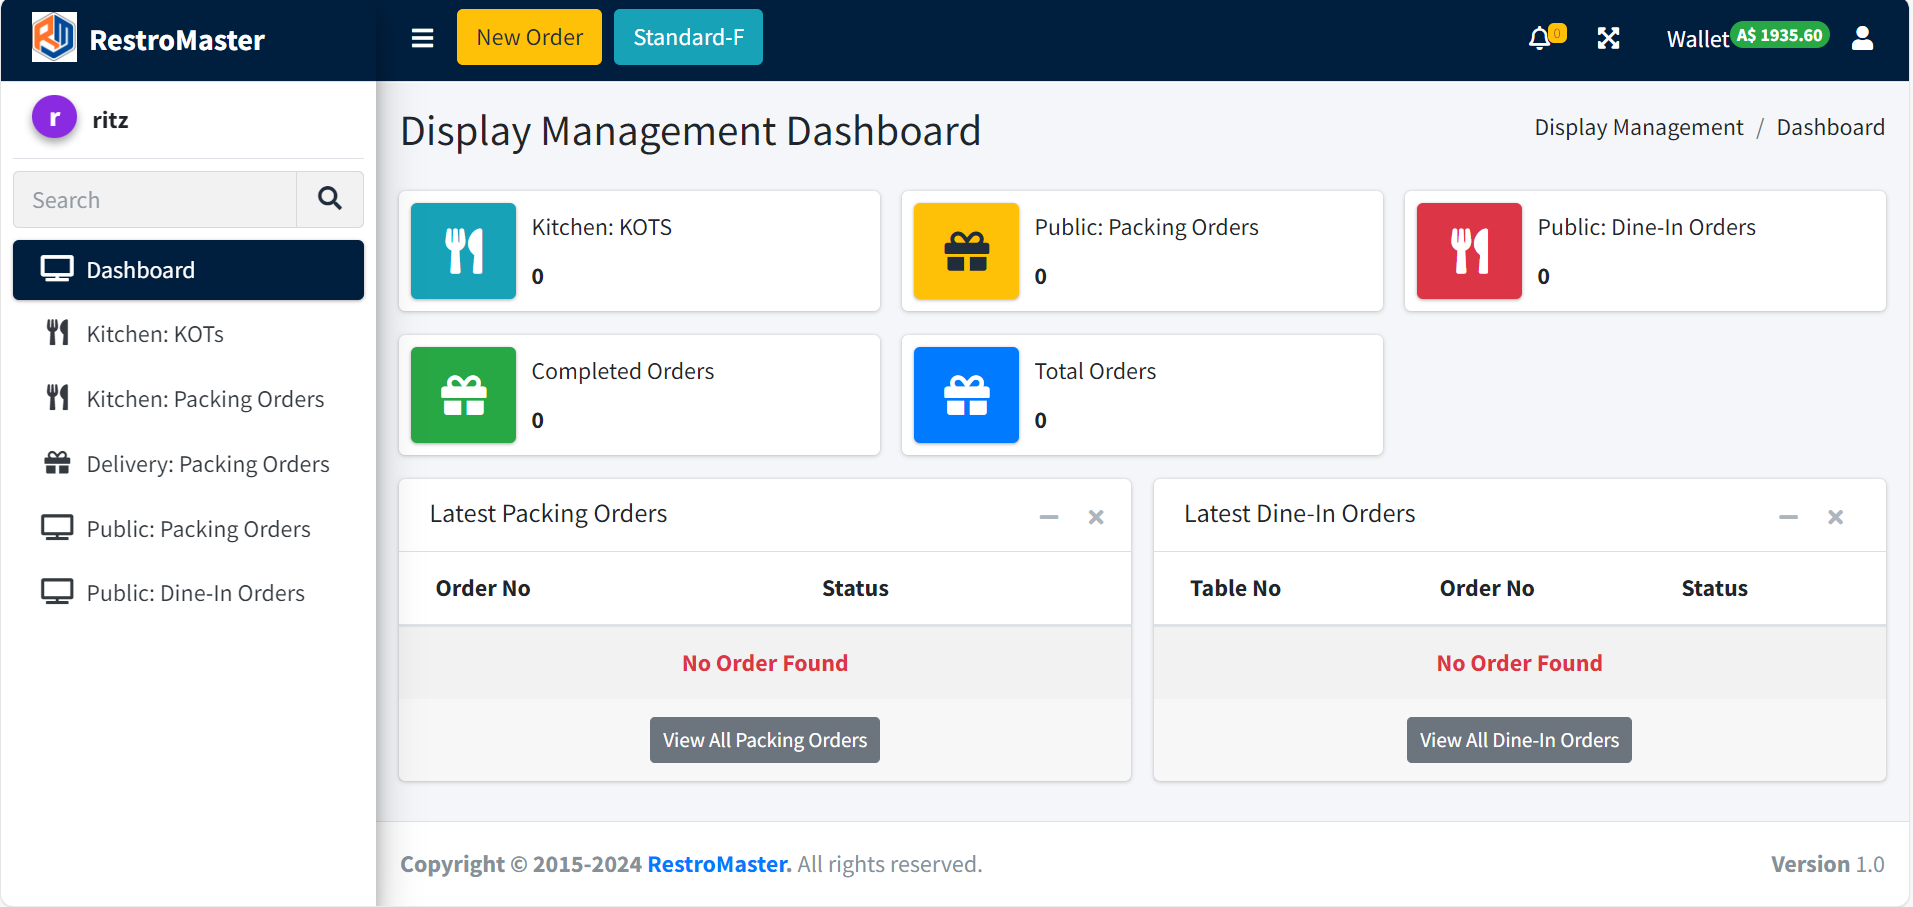Click the RestroMaster logo

54,38
